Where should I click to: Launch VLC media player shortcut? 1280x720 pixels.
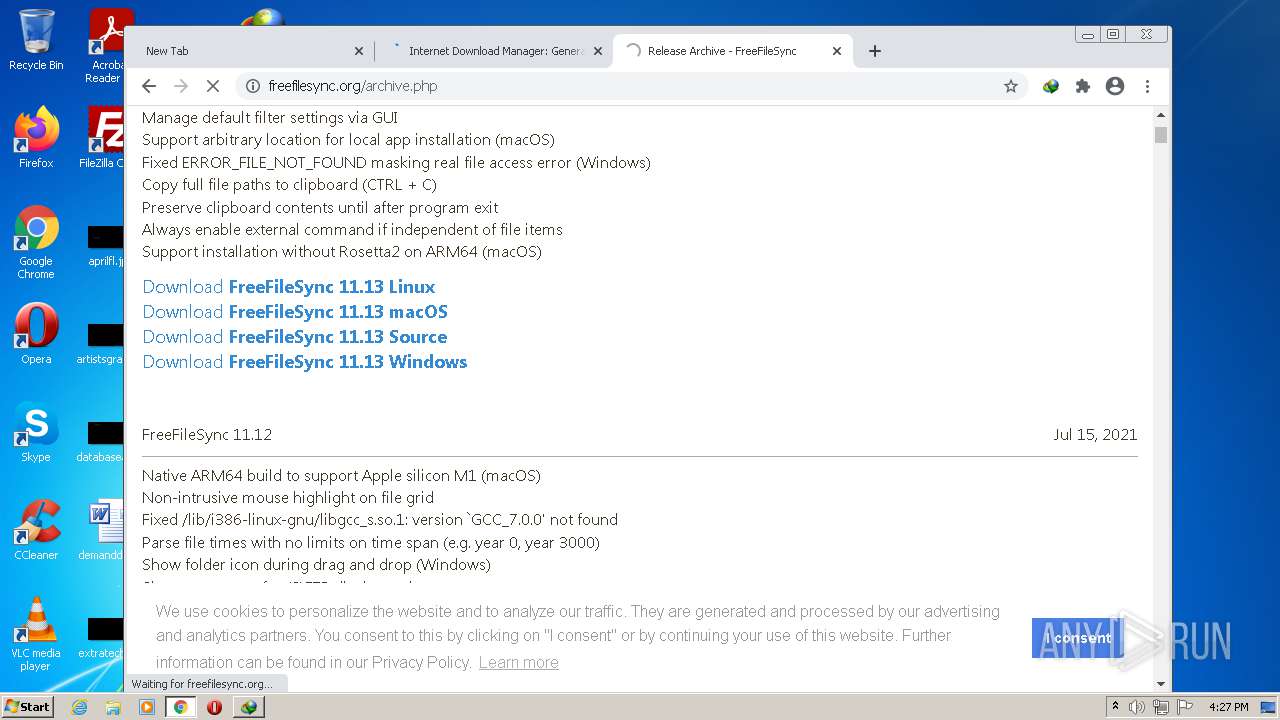pyautogui.click(x=36, y=634)
